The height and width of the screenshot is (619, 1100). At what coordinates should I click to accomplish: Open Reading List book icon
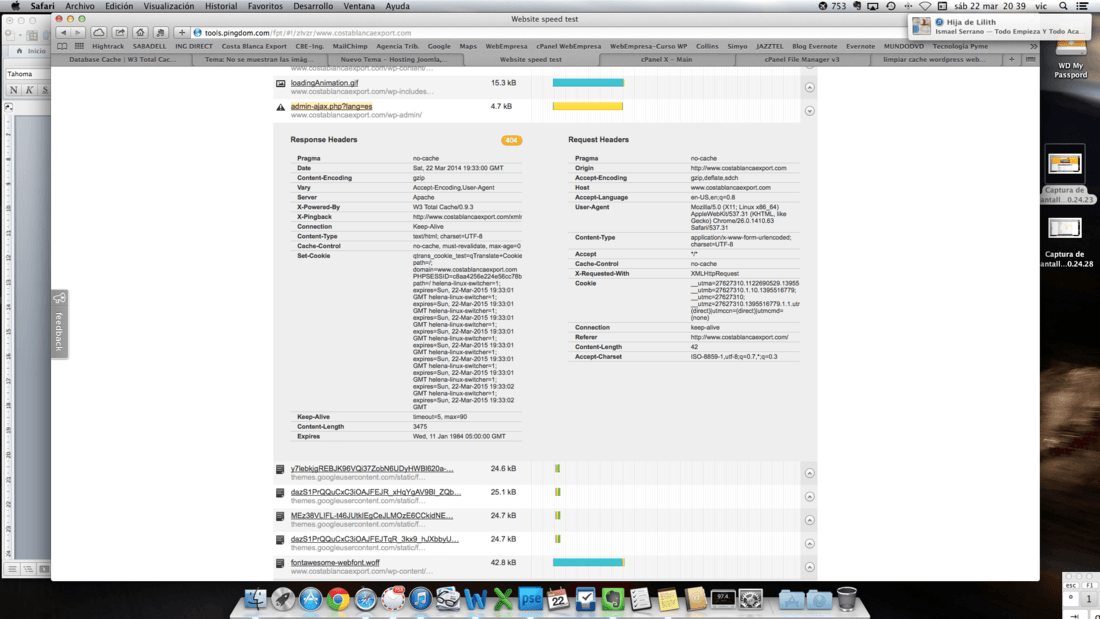pyautogui.click(x=62, y=46)
